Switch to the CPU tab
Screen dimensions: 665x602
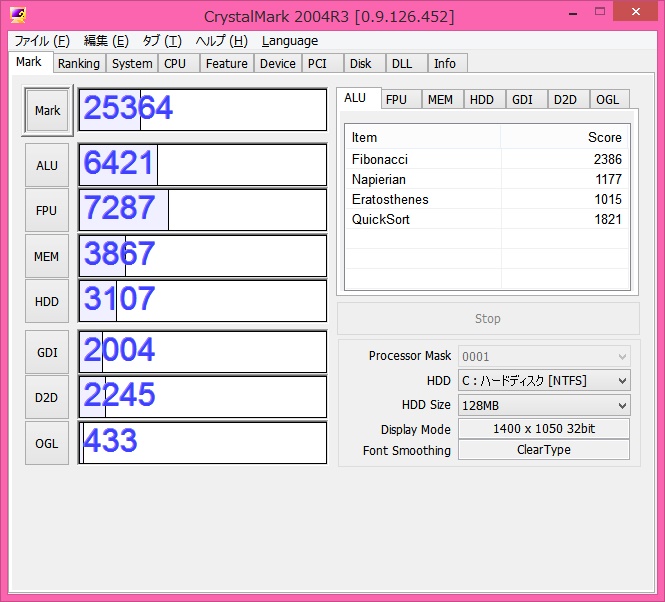[179, 63]
